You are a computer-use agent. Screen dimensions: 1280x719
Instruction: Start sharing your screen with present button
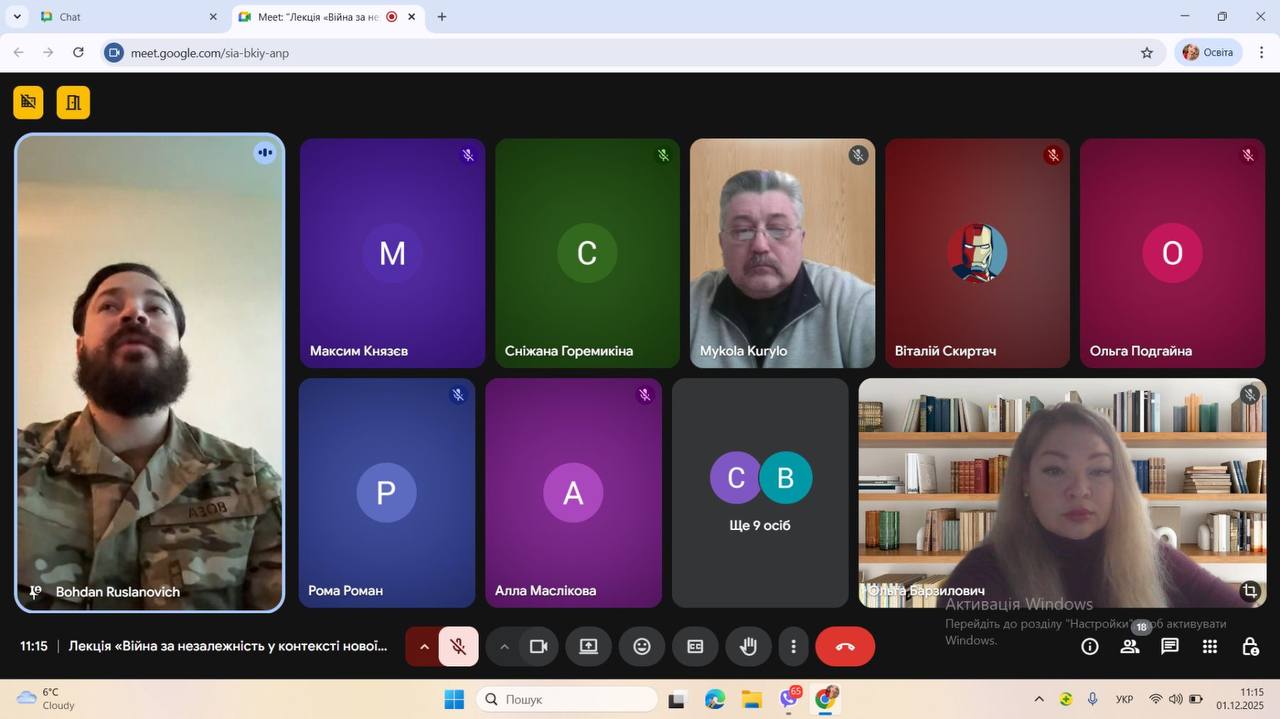click(588, 647)
